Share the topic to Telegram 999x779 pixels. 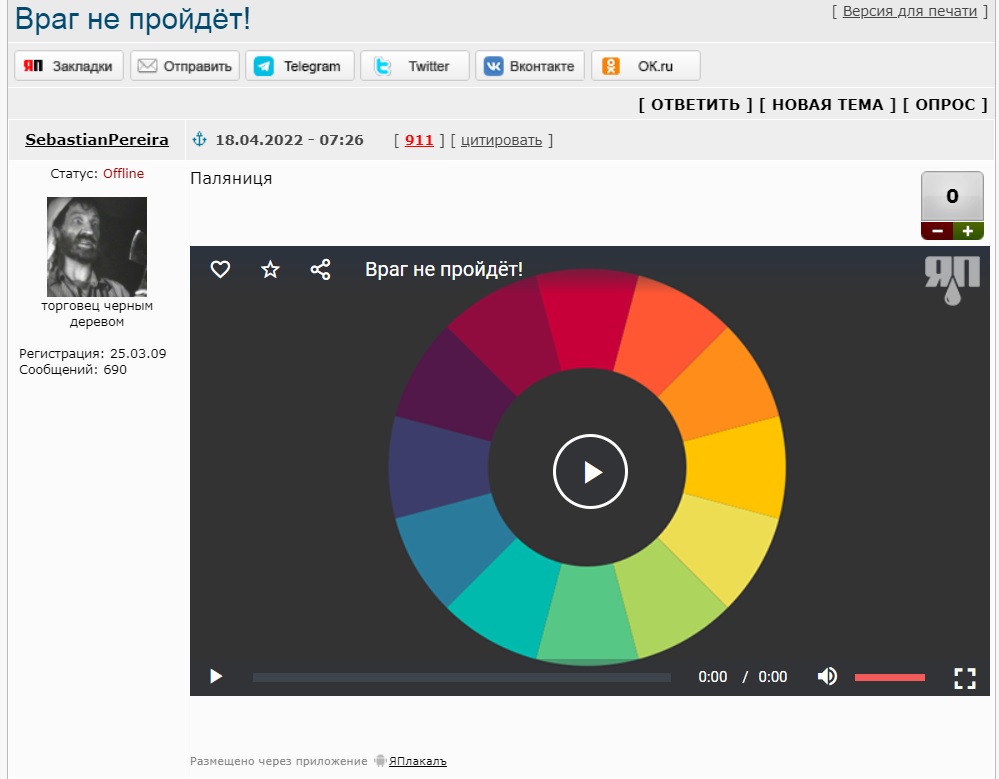coord(299,66)
